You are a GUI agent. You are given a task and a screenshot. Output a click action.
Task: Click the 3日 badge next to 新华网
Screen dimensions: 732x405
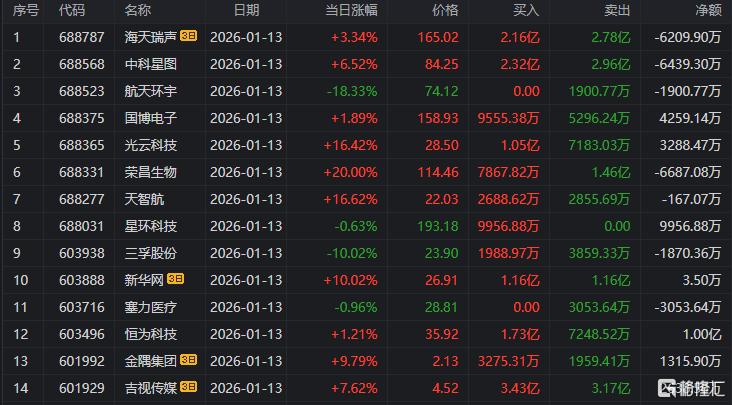coord(175,279)
